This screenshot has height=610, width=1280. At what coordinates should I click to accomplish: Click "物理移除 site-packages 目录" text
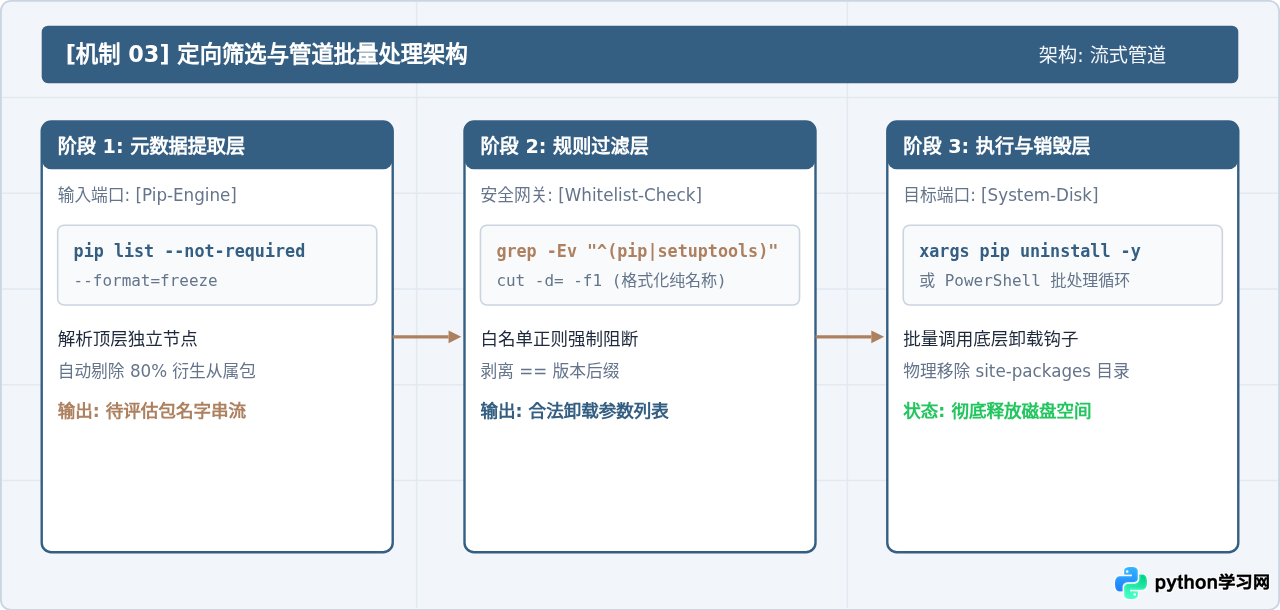point(1016,371)
